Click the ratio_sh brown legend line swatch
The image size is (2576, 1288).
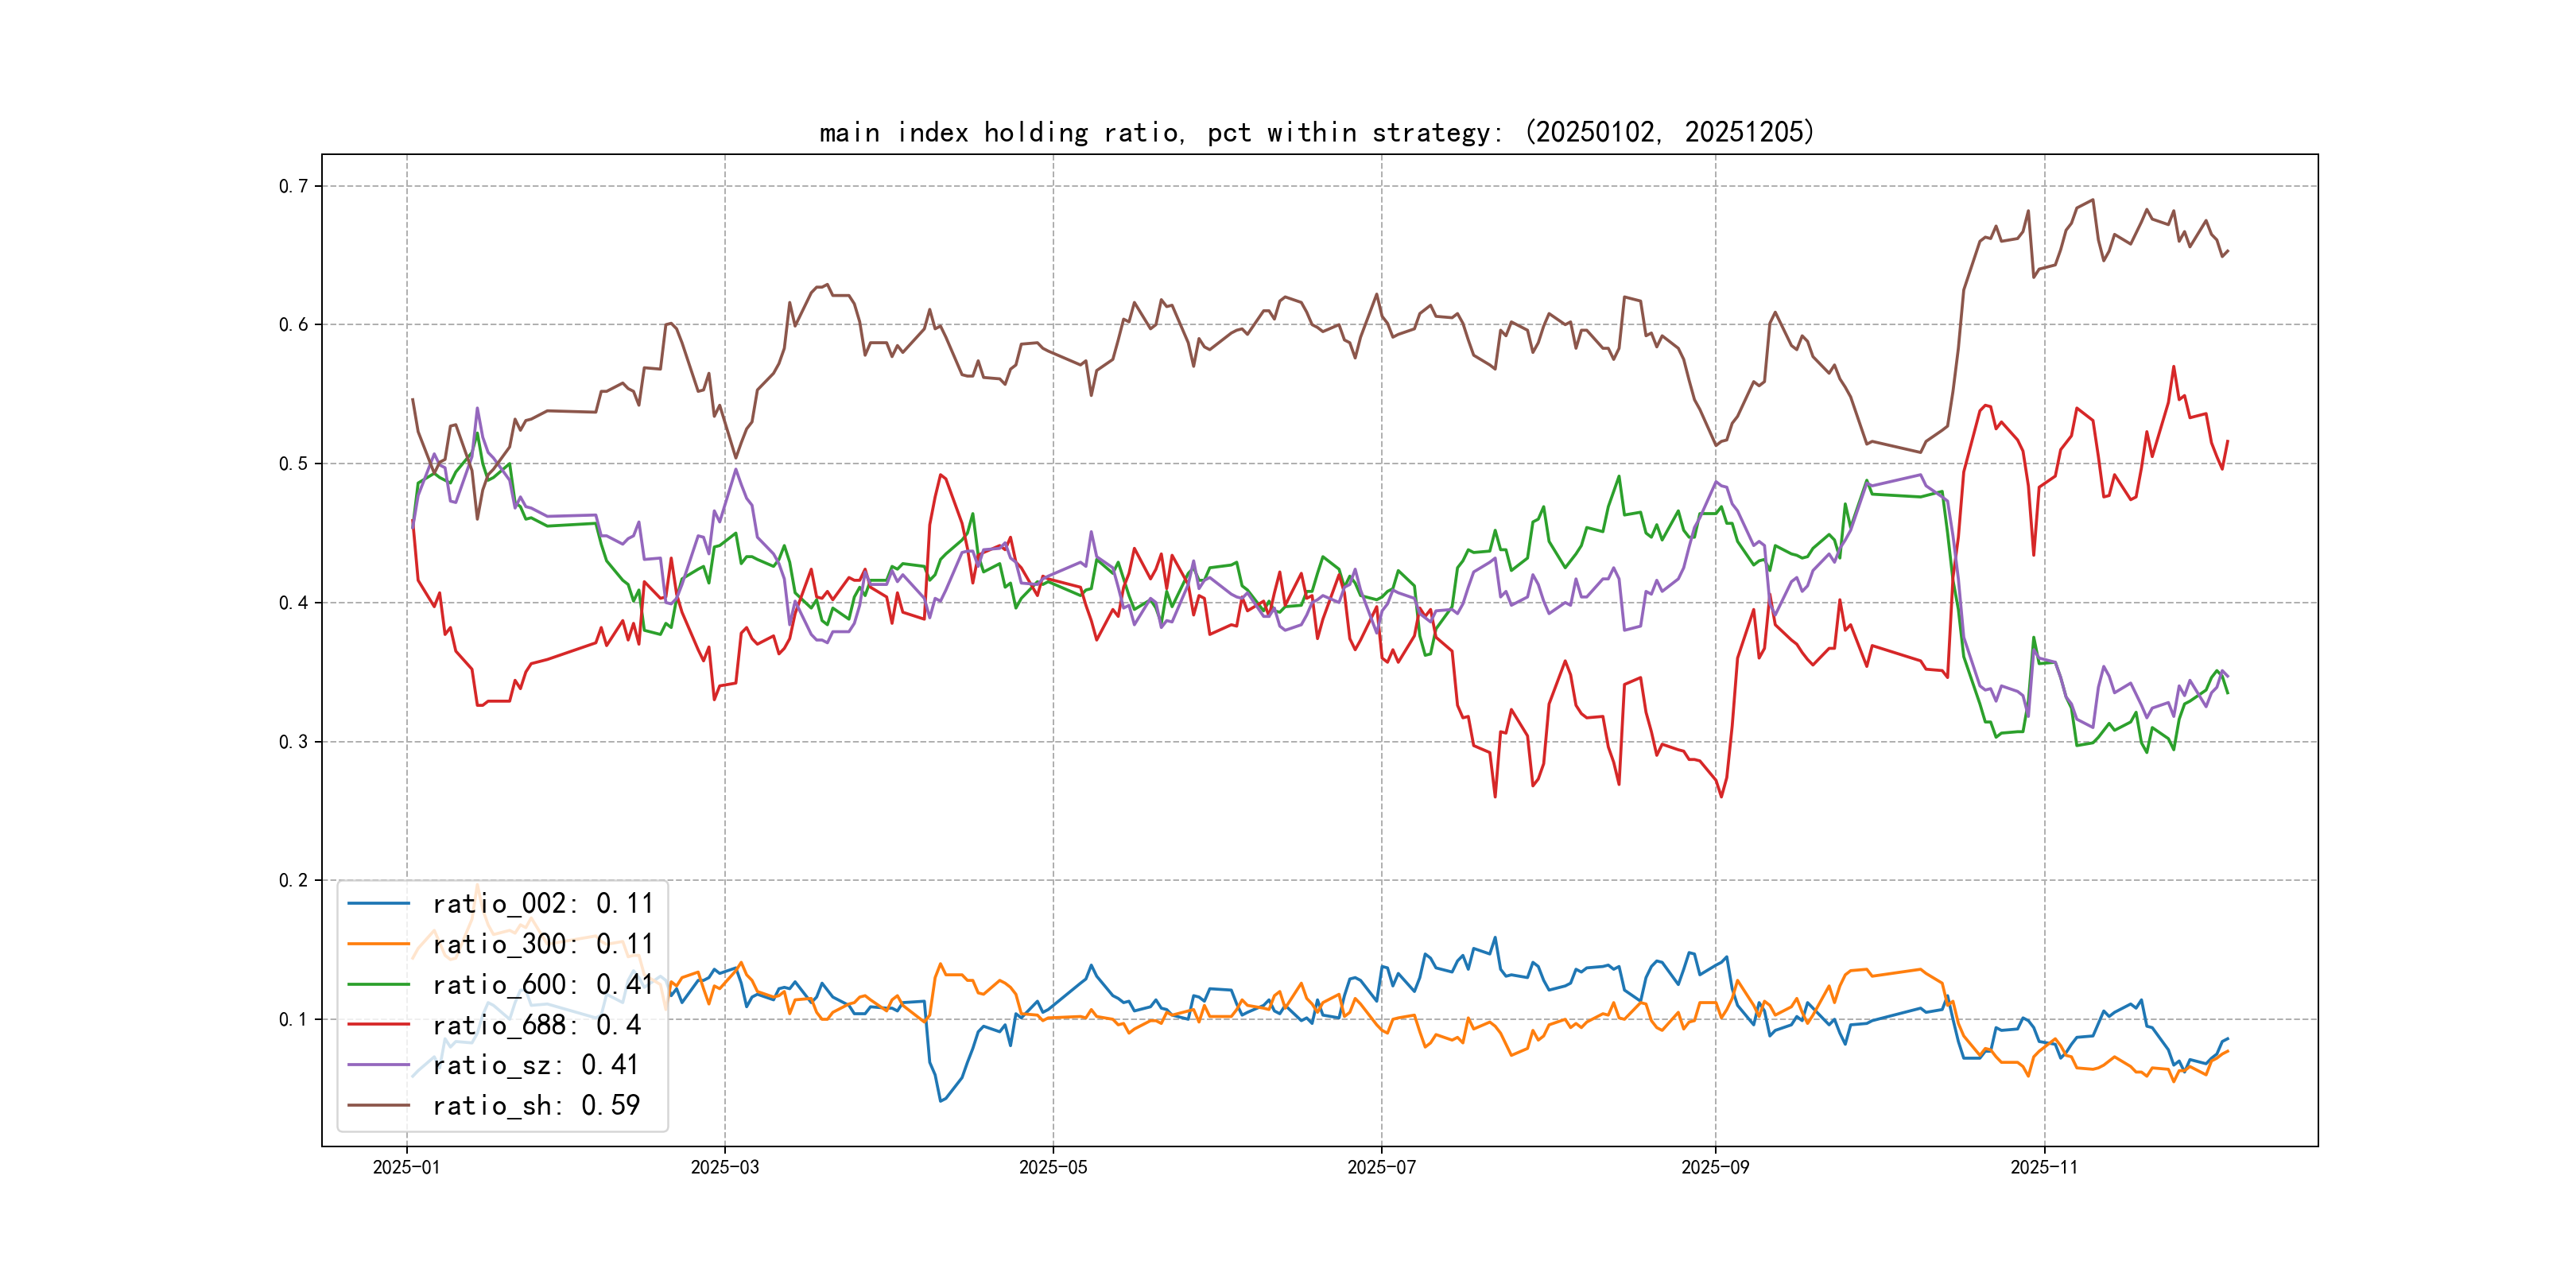[x=378, y=1105]
